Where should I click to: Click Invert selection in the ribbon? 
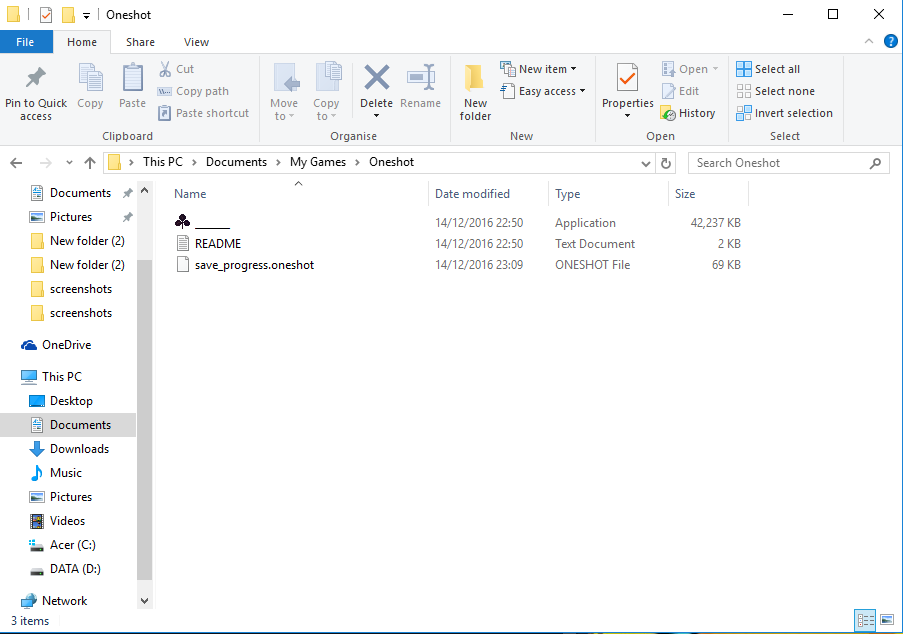(784, 113)
